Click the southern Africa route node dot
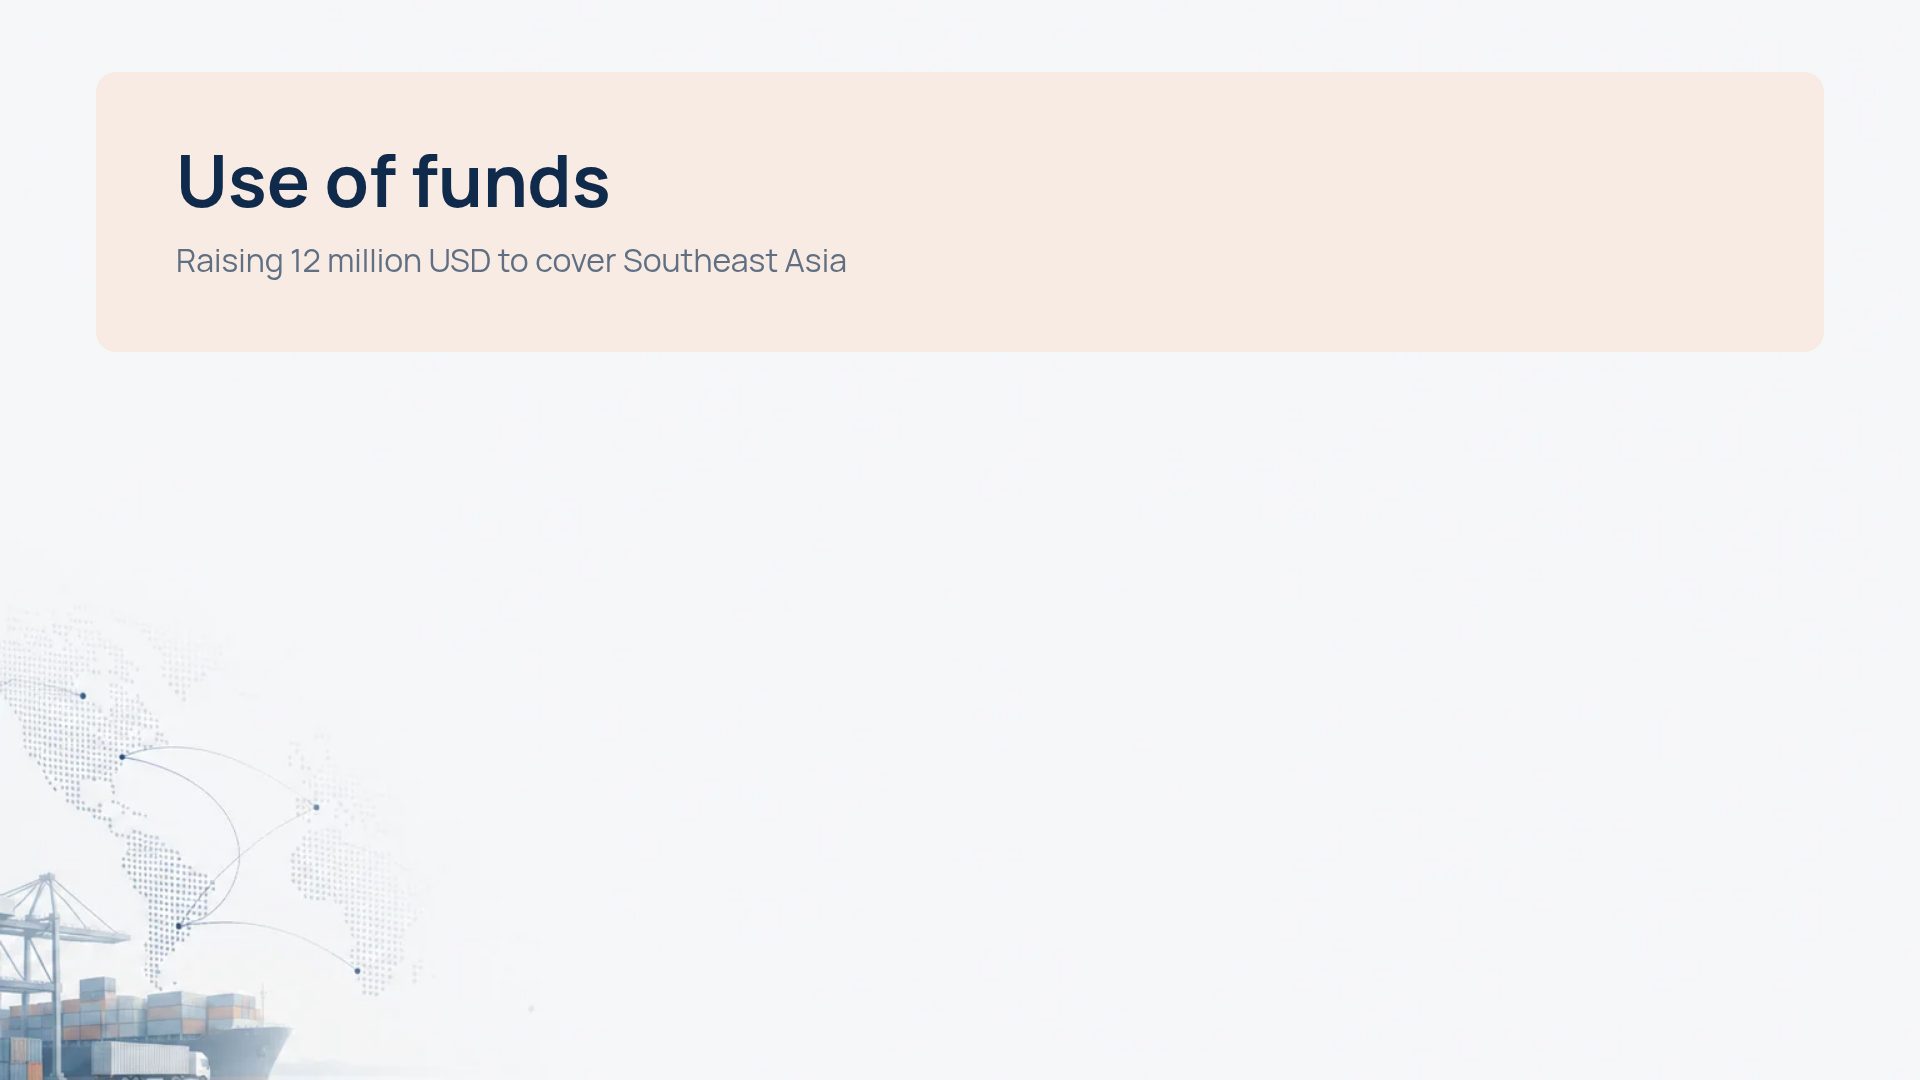The height and width of the screenshot is (1080, 1920). (x=357, y=970)
